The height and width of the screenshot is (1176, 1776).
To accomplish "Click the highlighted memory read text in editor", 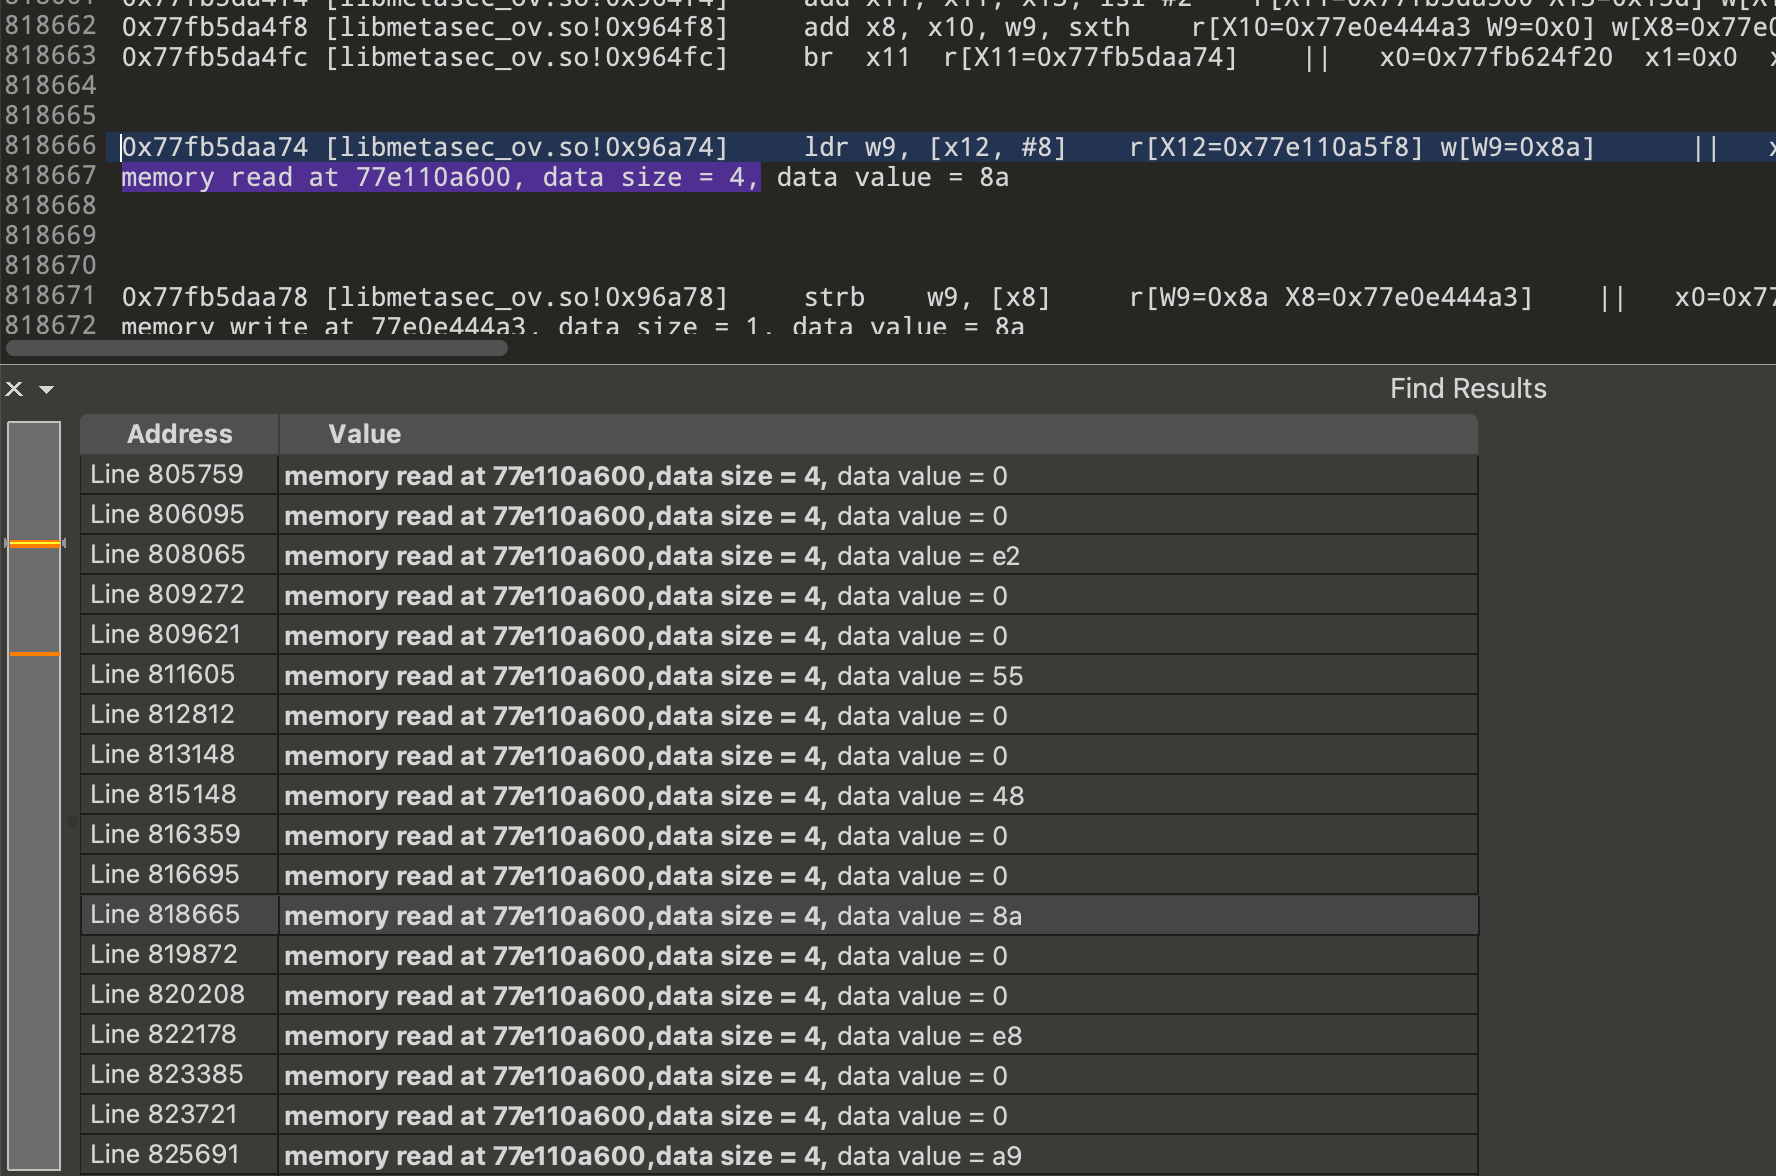I will pos(440,178).
